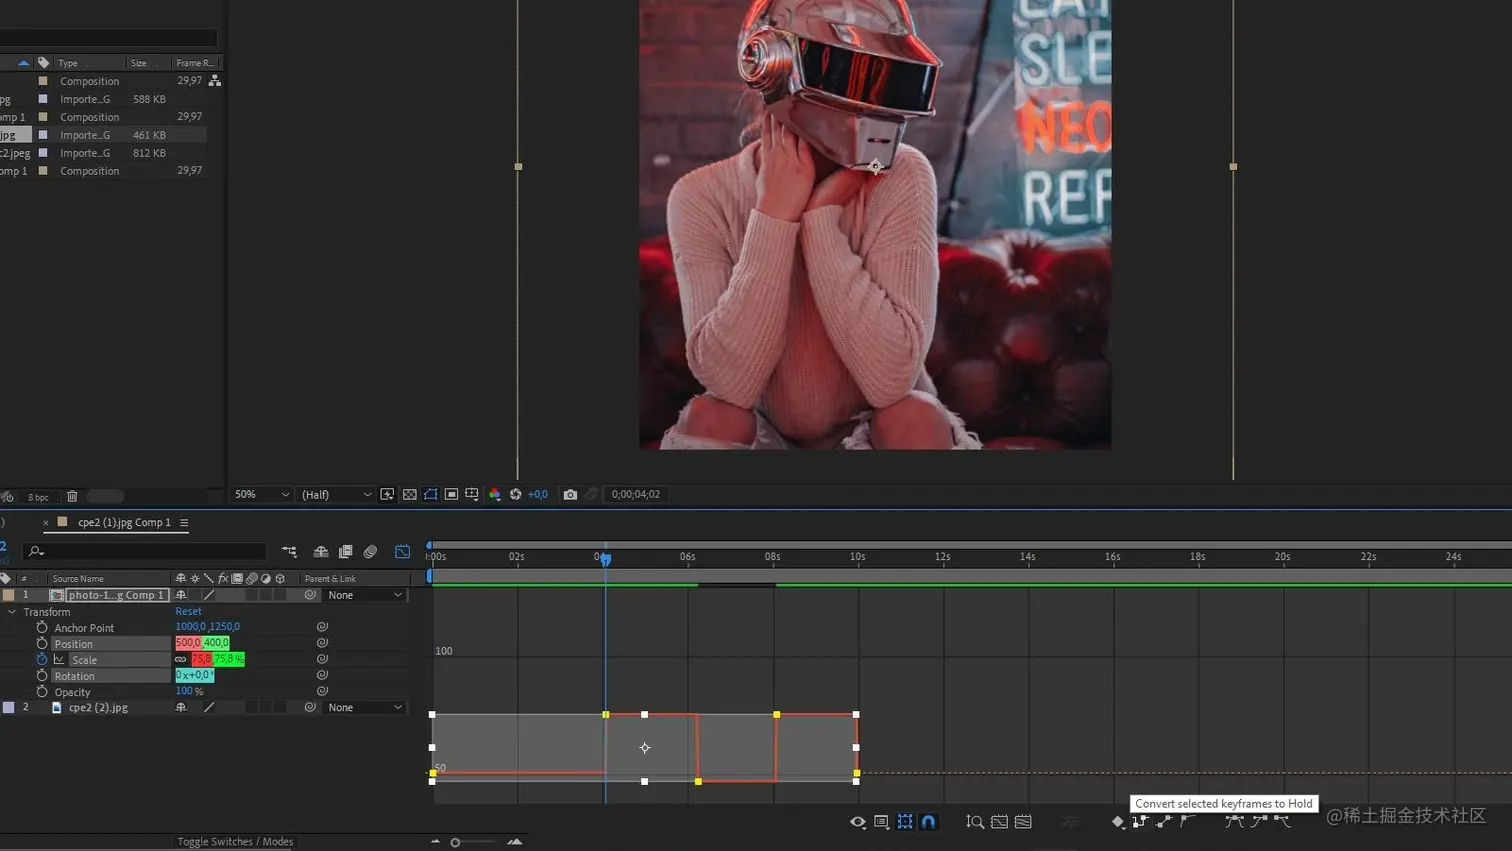Open the graph type and options menu

click(x=881, y=822)
